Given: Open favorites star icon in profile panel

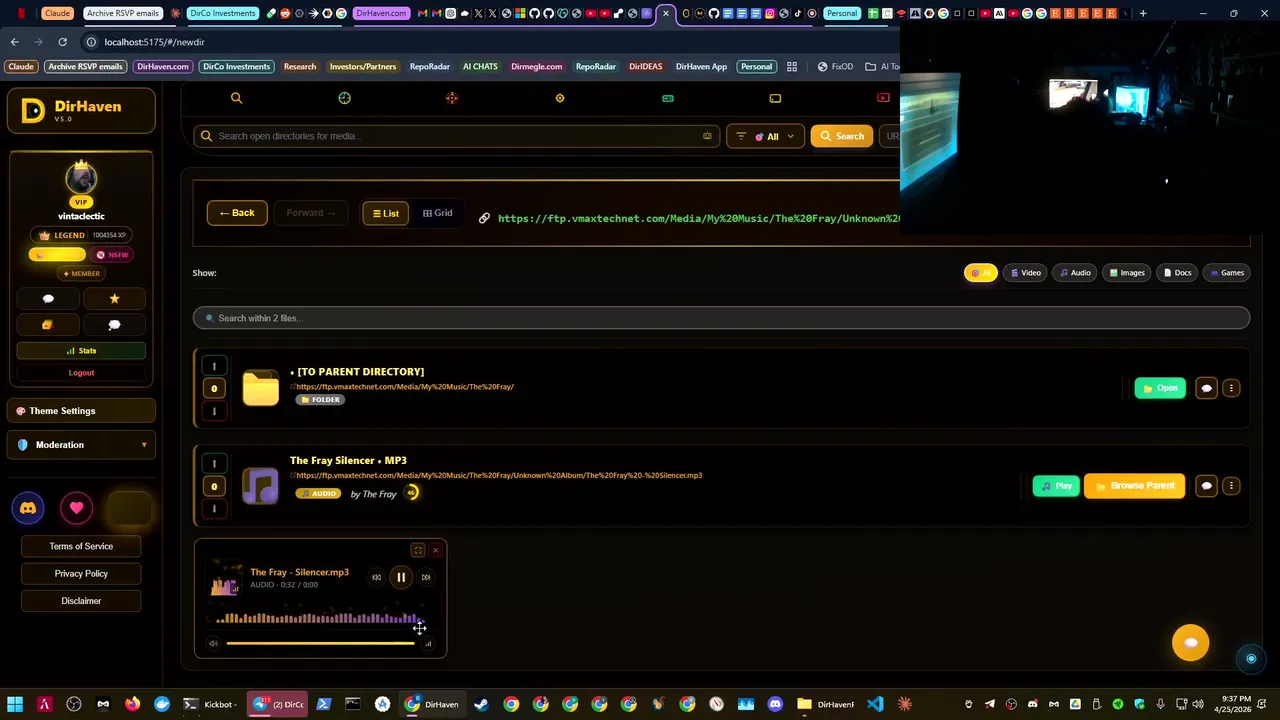Looking at the screenshot, I should (114, 299).
